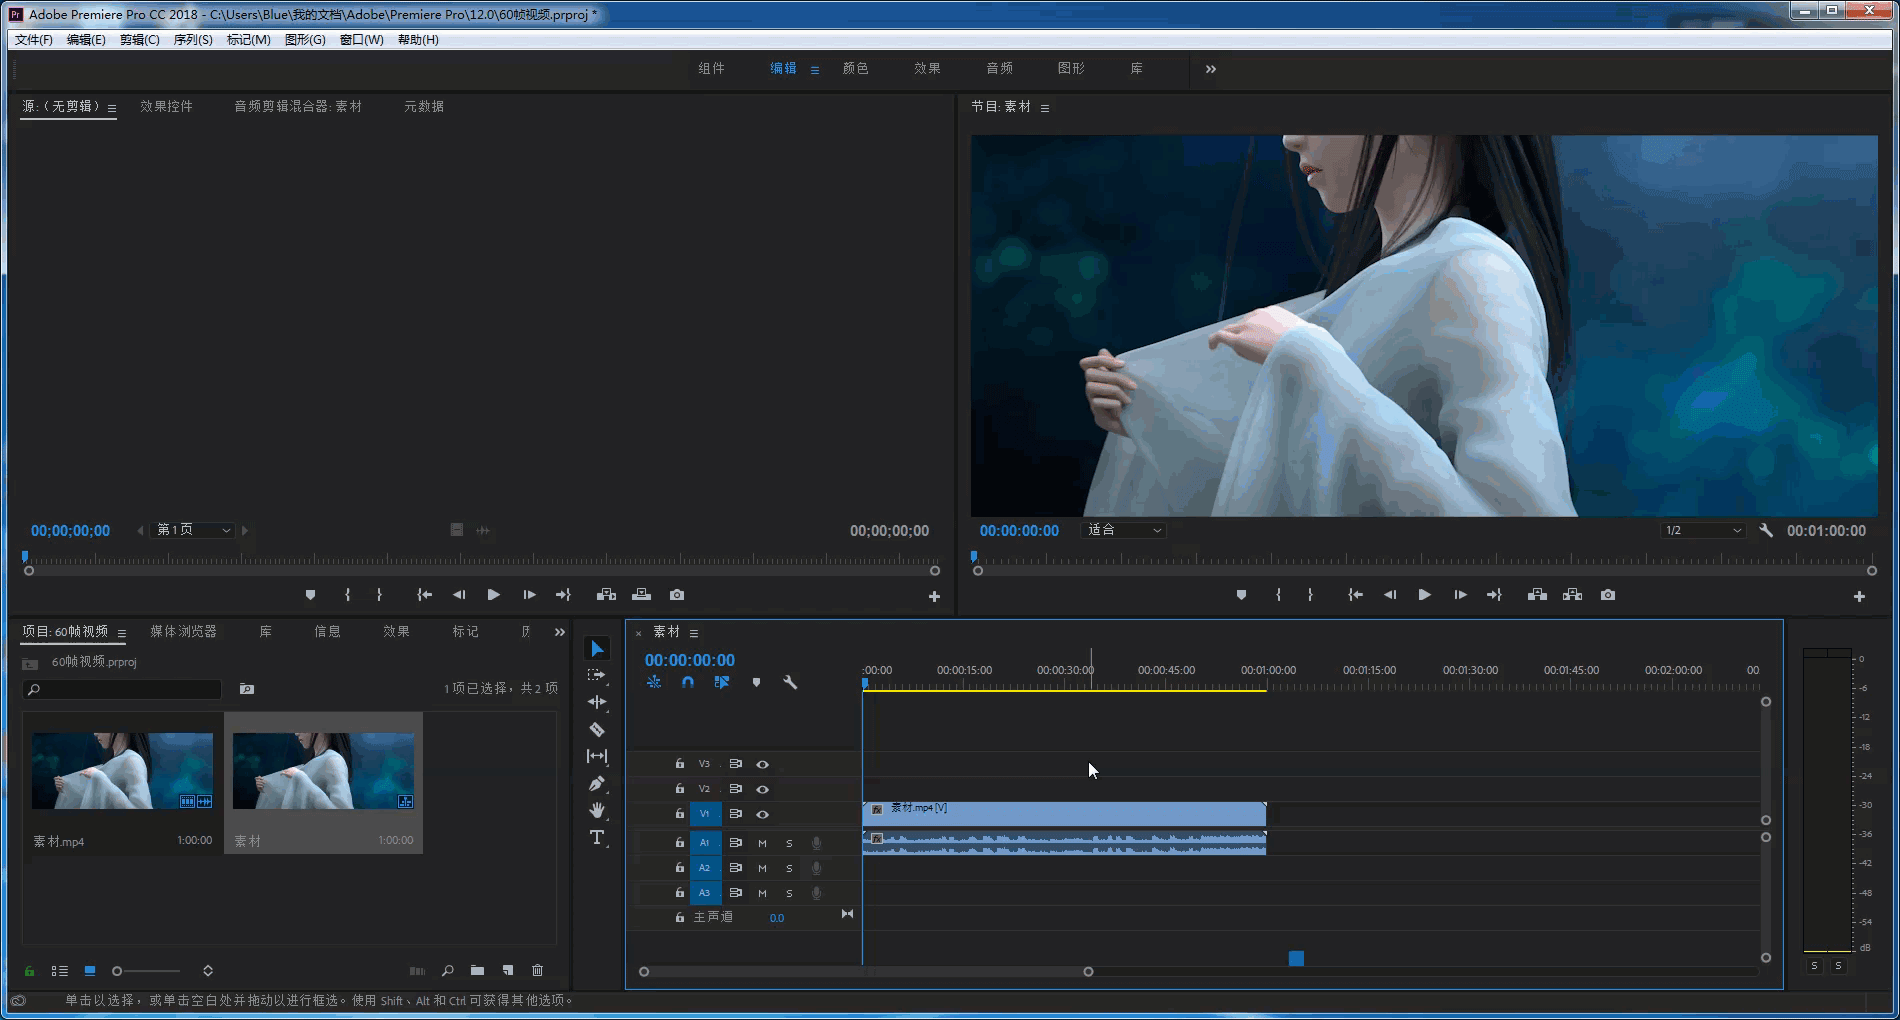
Task: Open the 序列(S) menu
Action: coord(192,40)
